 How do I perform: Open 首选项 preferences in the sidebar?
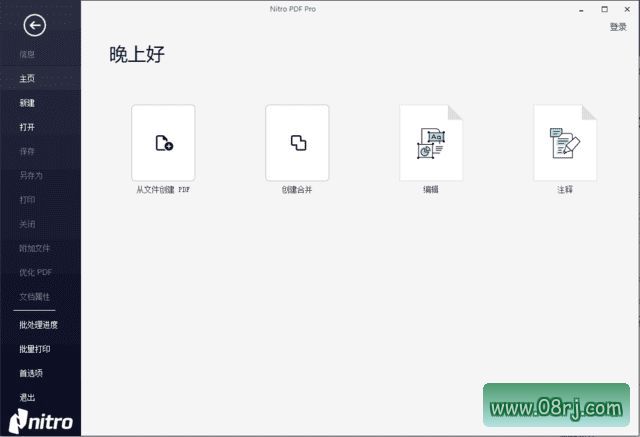31,373
